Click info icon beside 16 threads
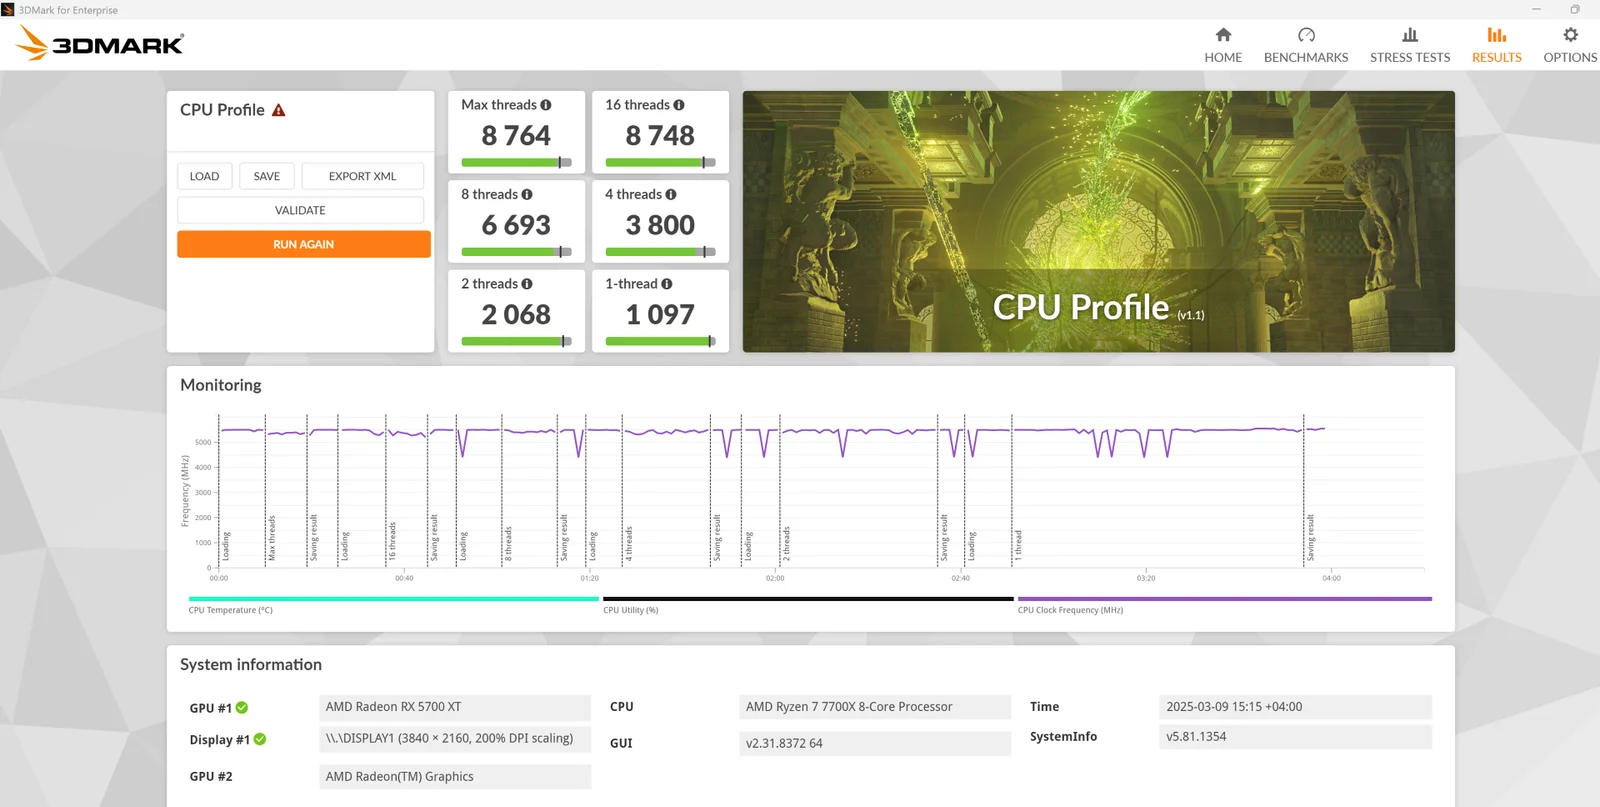This screenshot has height=807, width=1600. pos(679,105)
